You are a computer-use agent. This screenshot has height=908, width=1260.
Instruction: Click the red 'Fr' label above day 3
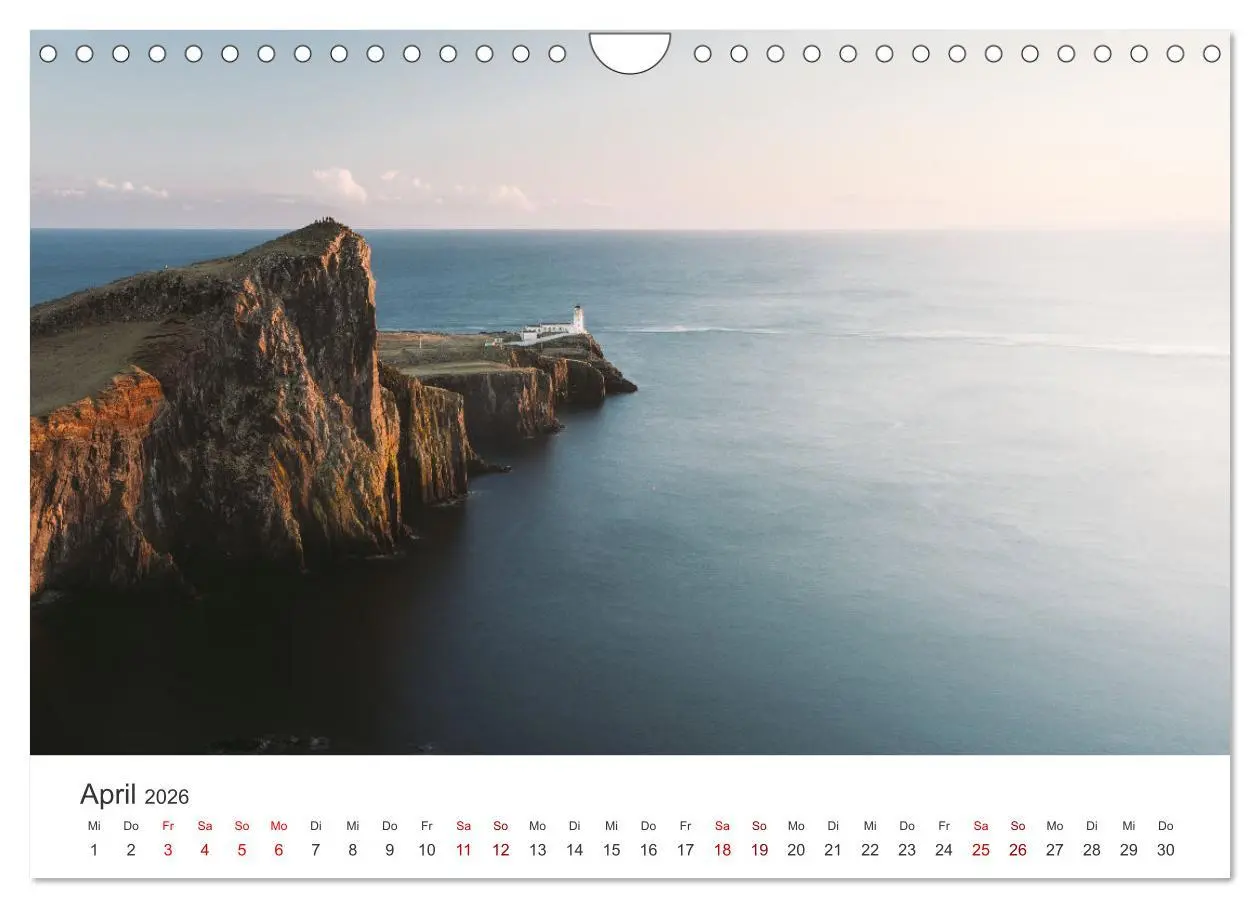click(168, 826)
